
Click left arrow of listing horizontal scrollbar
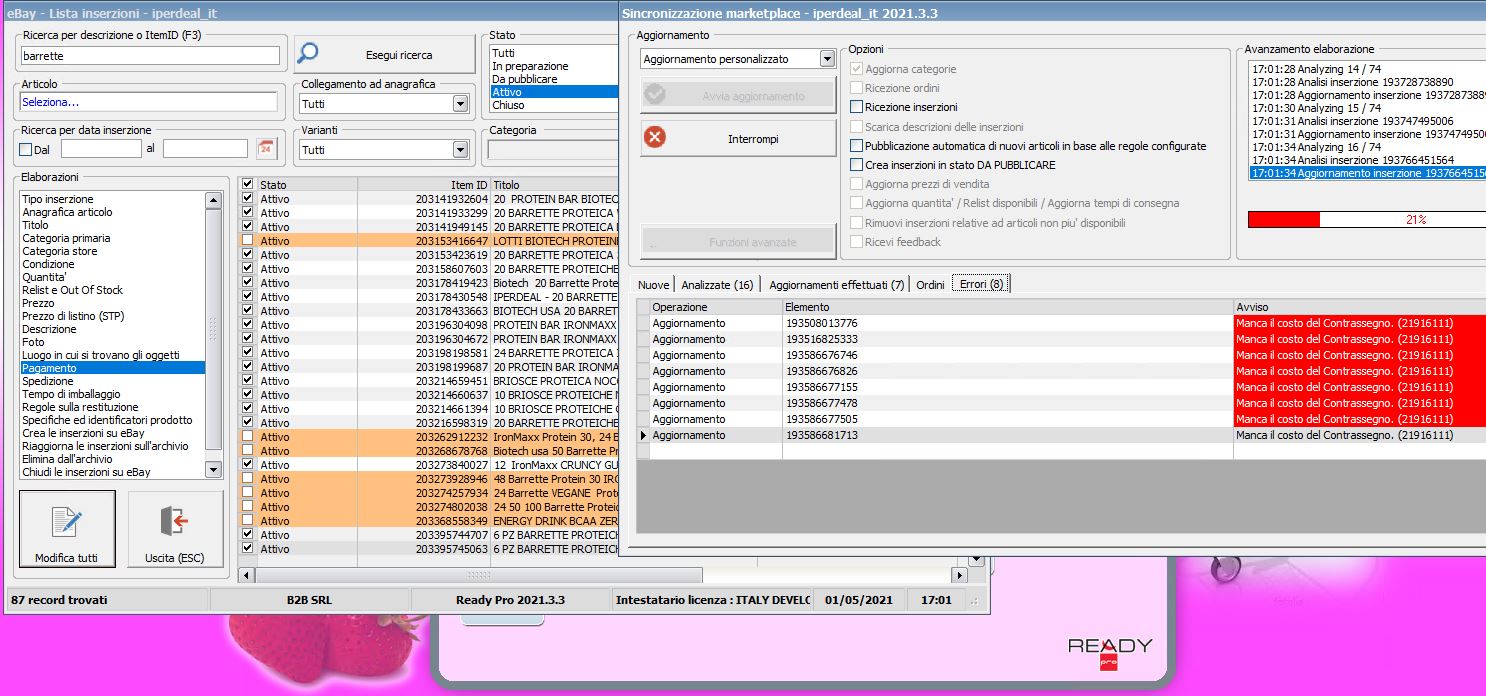[248, 576]
